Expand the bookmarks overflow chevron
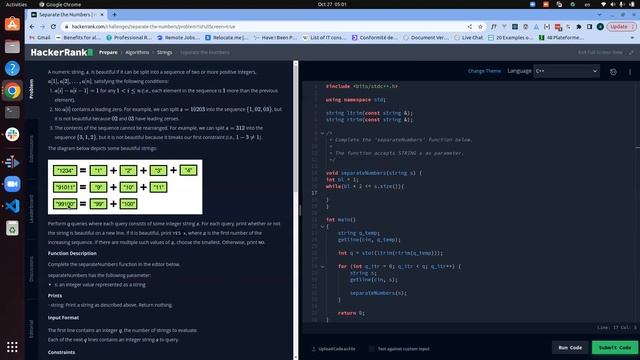This screenshot has width=640, height=360. 632,38
